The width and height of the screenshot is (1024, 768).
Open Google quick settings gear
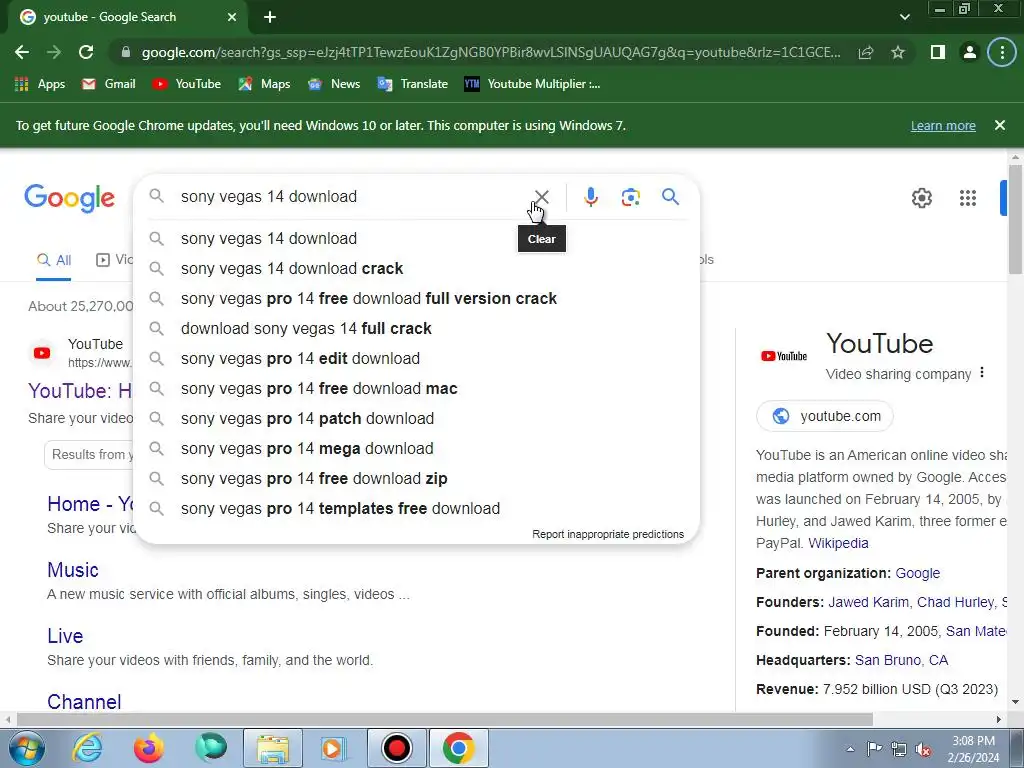921,198
